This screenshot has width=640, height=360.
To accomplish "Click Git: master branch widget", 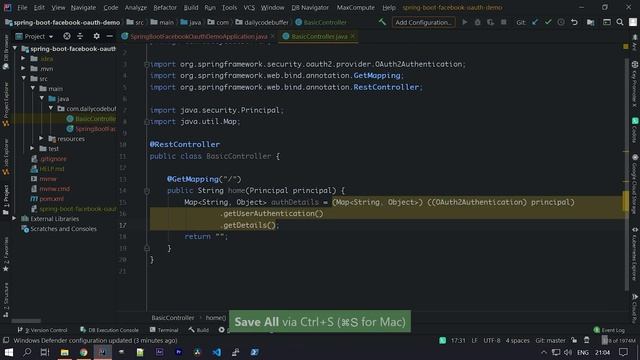I will [x=550, y=340].
